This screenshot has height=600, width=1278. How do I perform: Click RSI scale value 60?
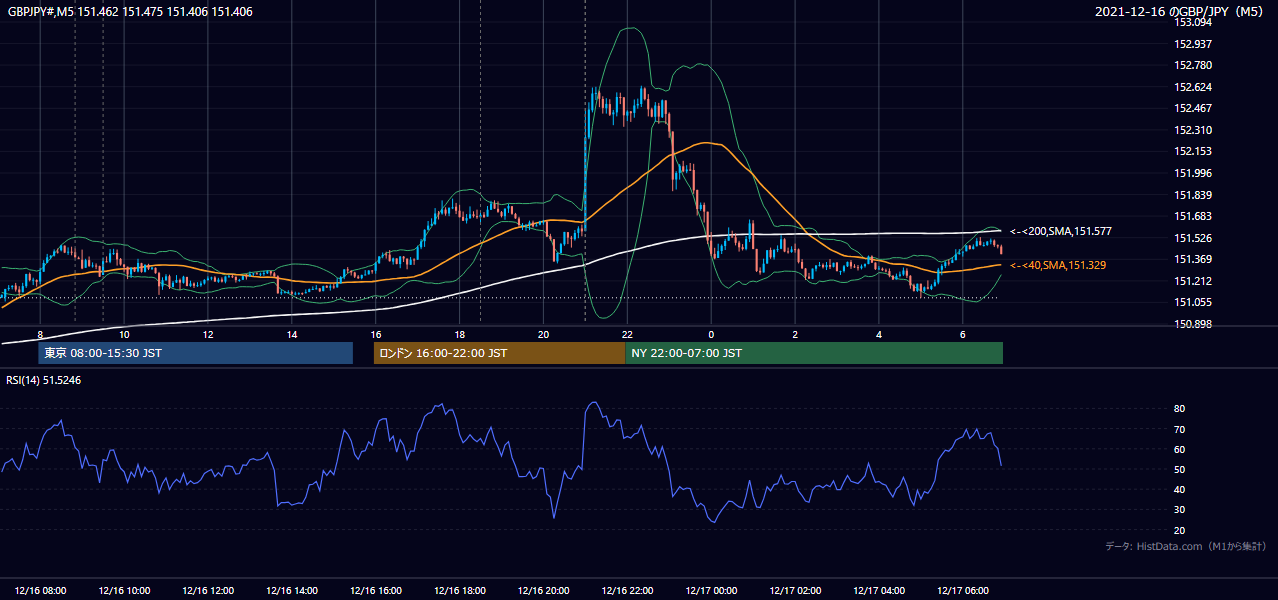1180,449
